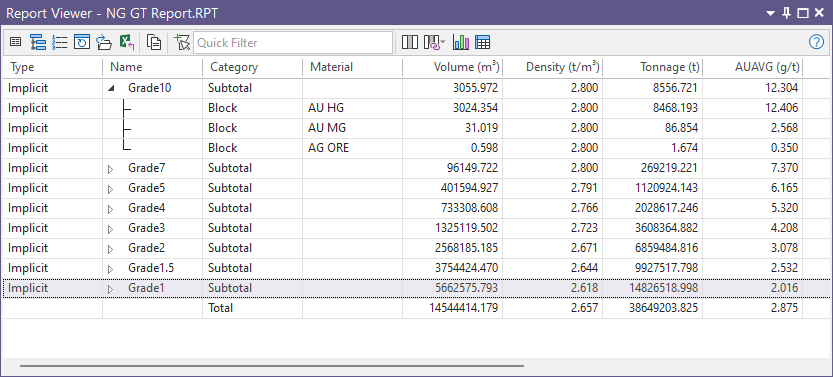Click the add selection filter cursor icon
Viewport: 833px width, 377px height.
[182, 42]
